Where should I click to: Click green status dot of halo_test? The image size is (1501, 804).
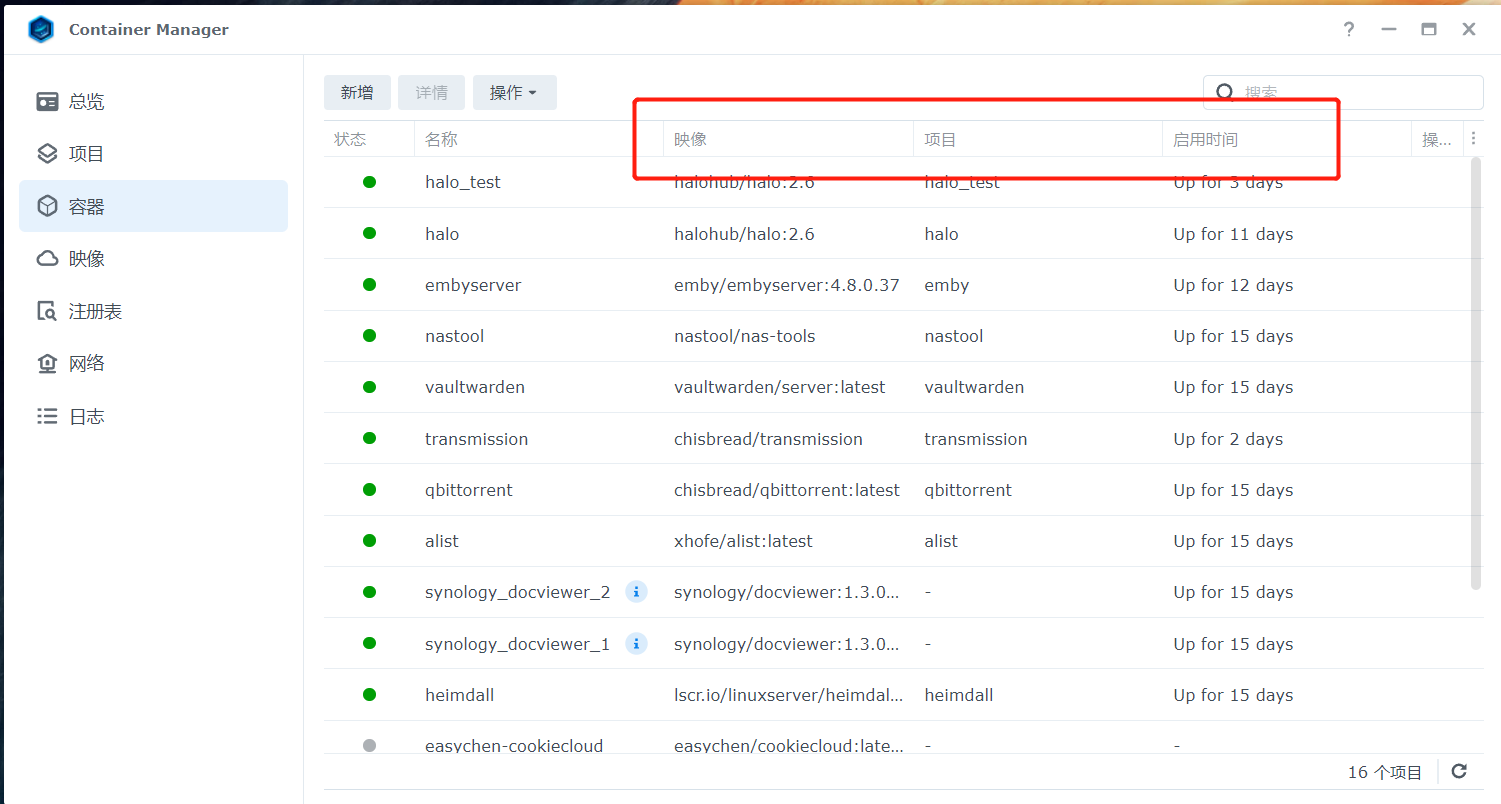coord(369,182)
